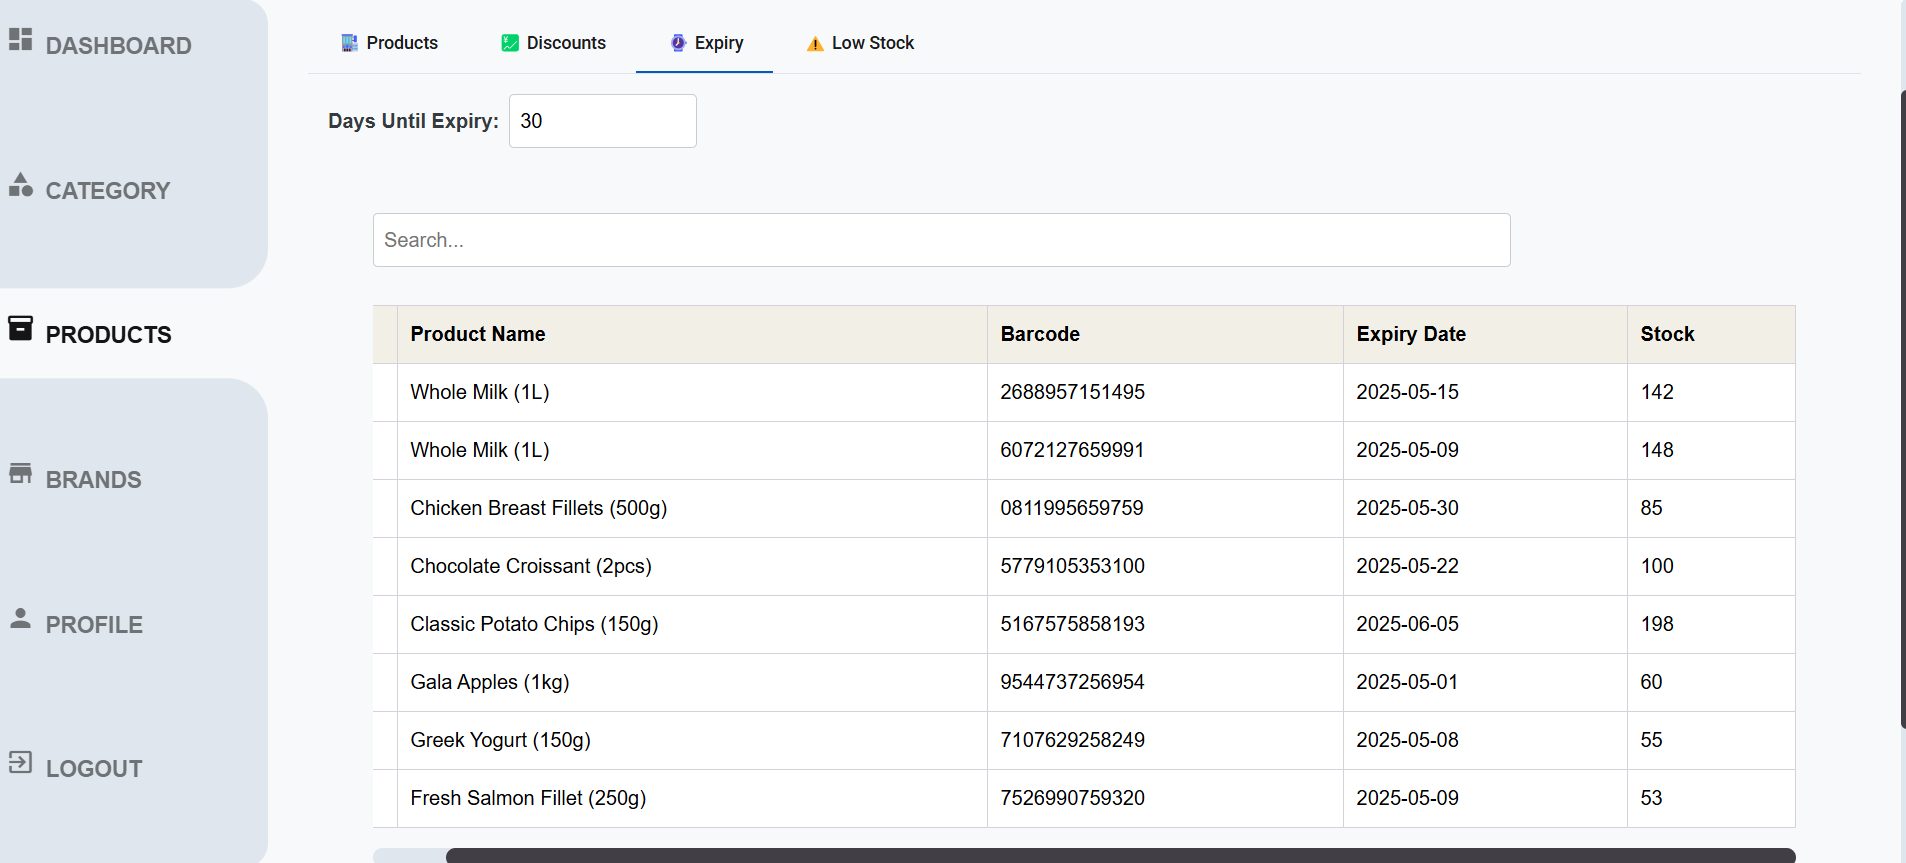The image size is (1906, 863).
Task: Click the Days Until Expiry input field
Action: 602,121
